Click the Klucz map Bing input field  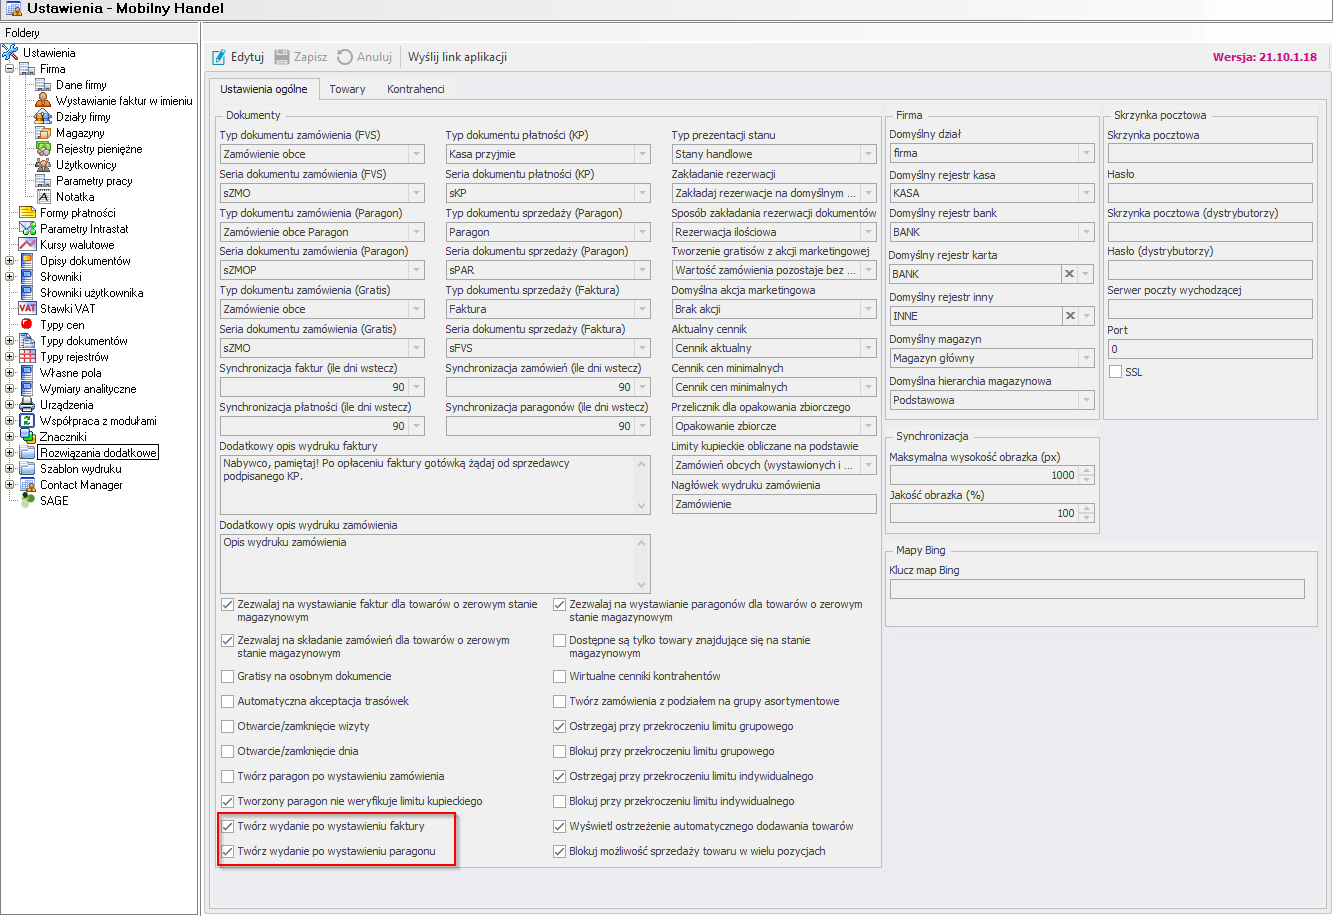pos(1096,589)
